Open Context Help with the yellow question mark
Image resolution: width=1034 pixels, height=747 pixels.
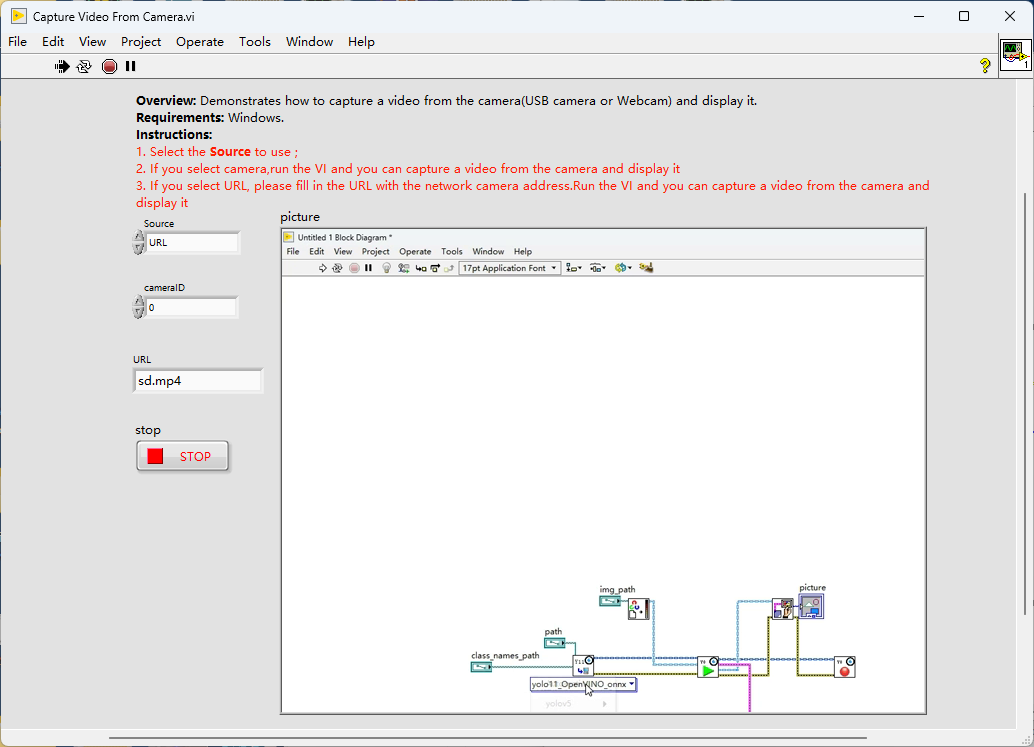click(985, 66)
